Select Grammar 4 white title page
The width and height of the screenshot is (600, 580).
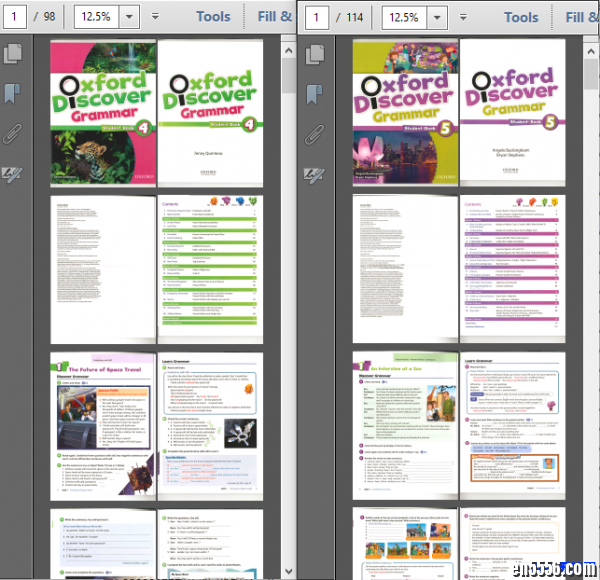coord(210,114)
